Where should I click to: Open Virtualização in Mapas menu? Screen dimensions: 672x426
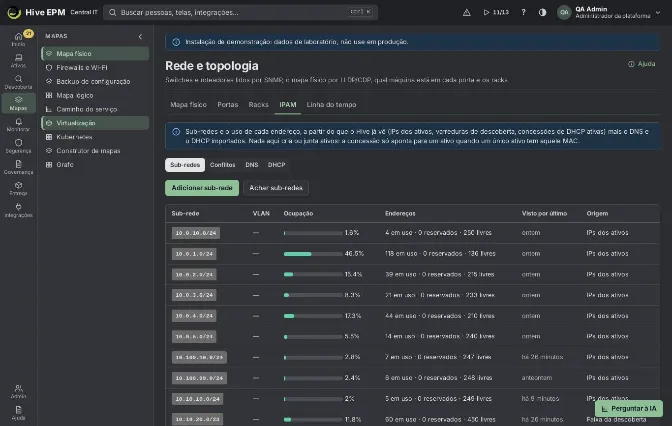95,123
